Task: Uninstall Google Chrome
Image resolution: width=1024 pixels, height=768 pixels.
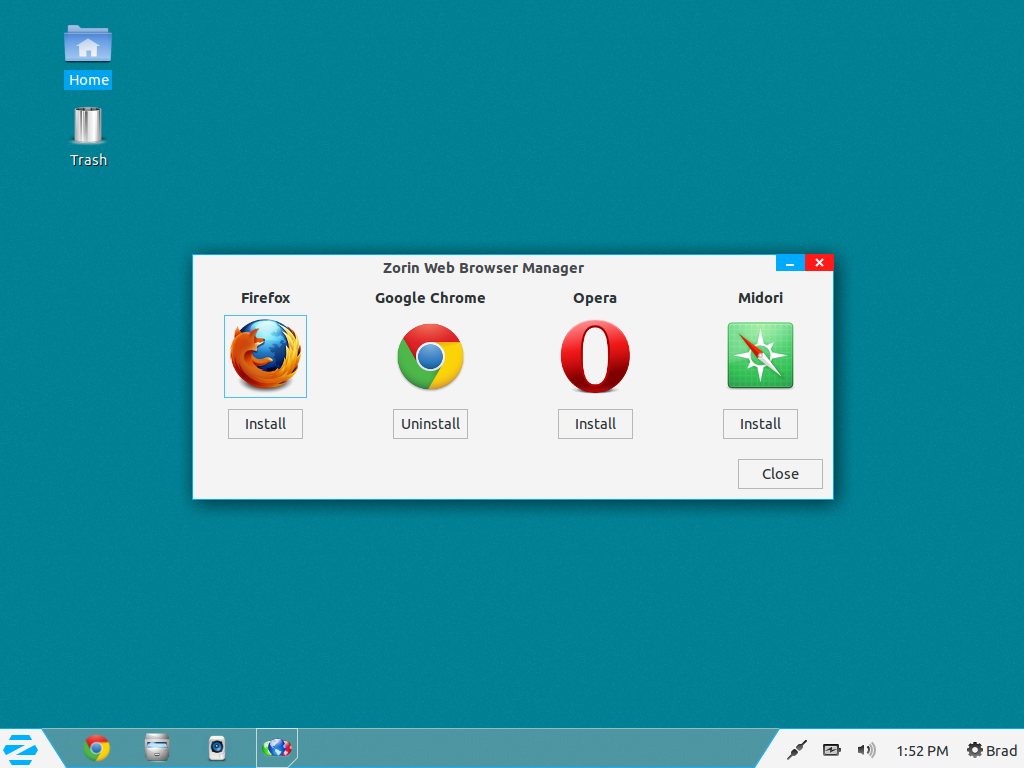Action: 430,424
